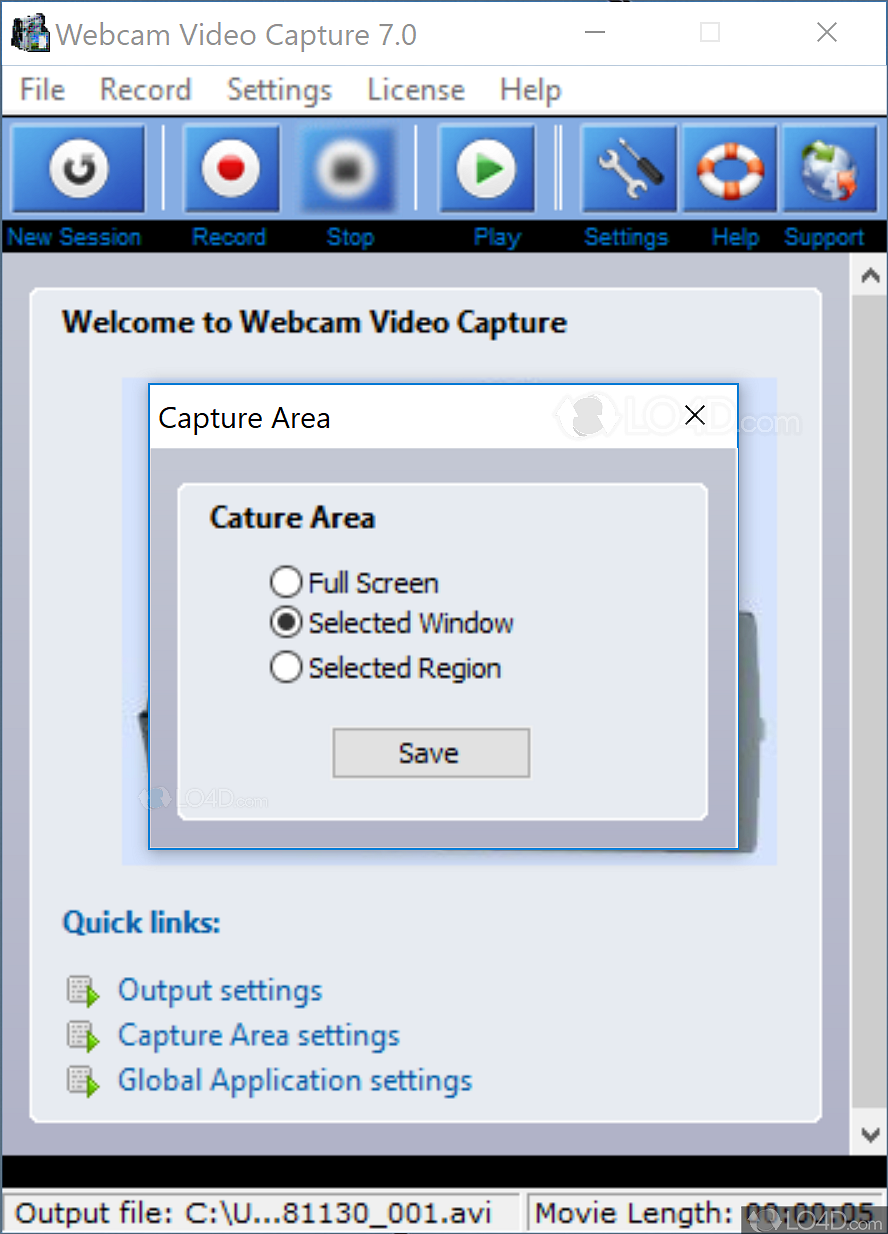
Task: Select the Full Screen capture option
Action: (286, 582)
